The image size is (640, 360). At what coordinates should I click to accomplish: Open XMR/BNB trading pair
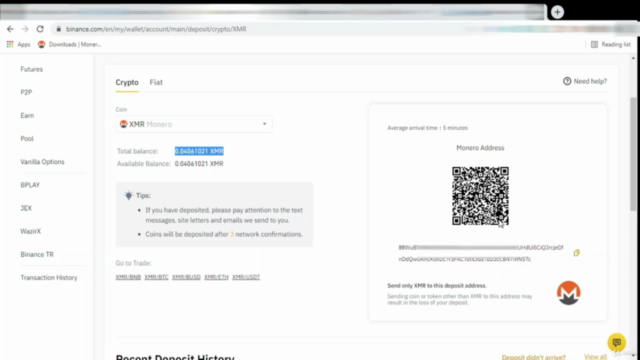[128, 277]
